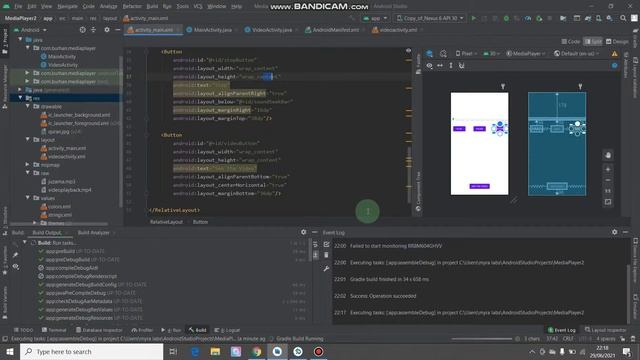Collapse the res folder in project tree

(x=20, y=98)
